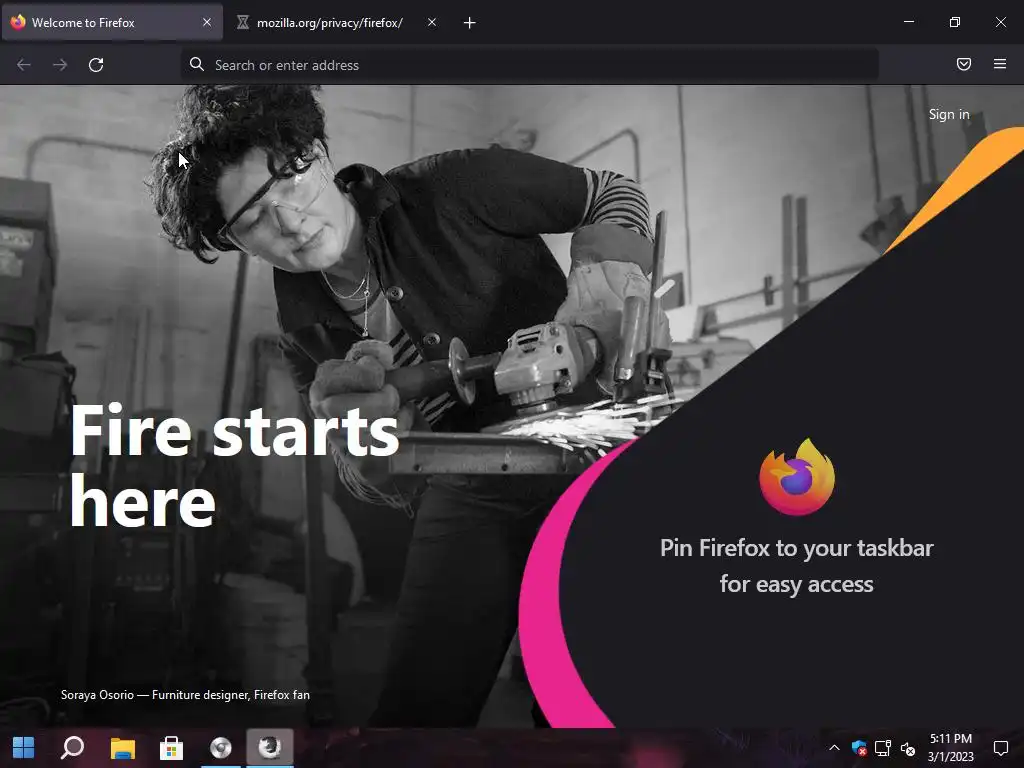The image size is (1024, 768).
Task: Click the active Firefox taskbar icon
Action: (x=270, y=746)
